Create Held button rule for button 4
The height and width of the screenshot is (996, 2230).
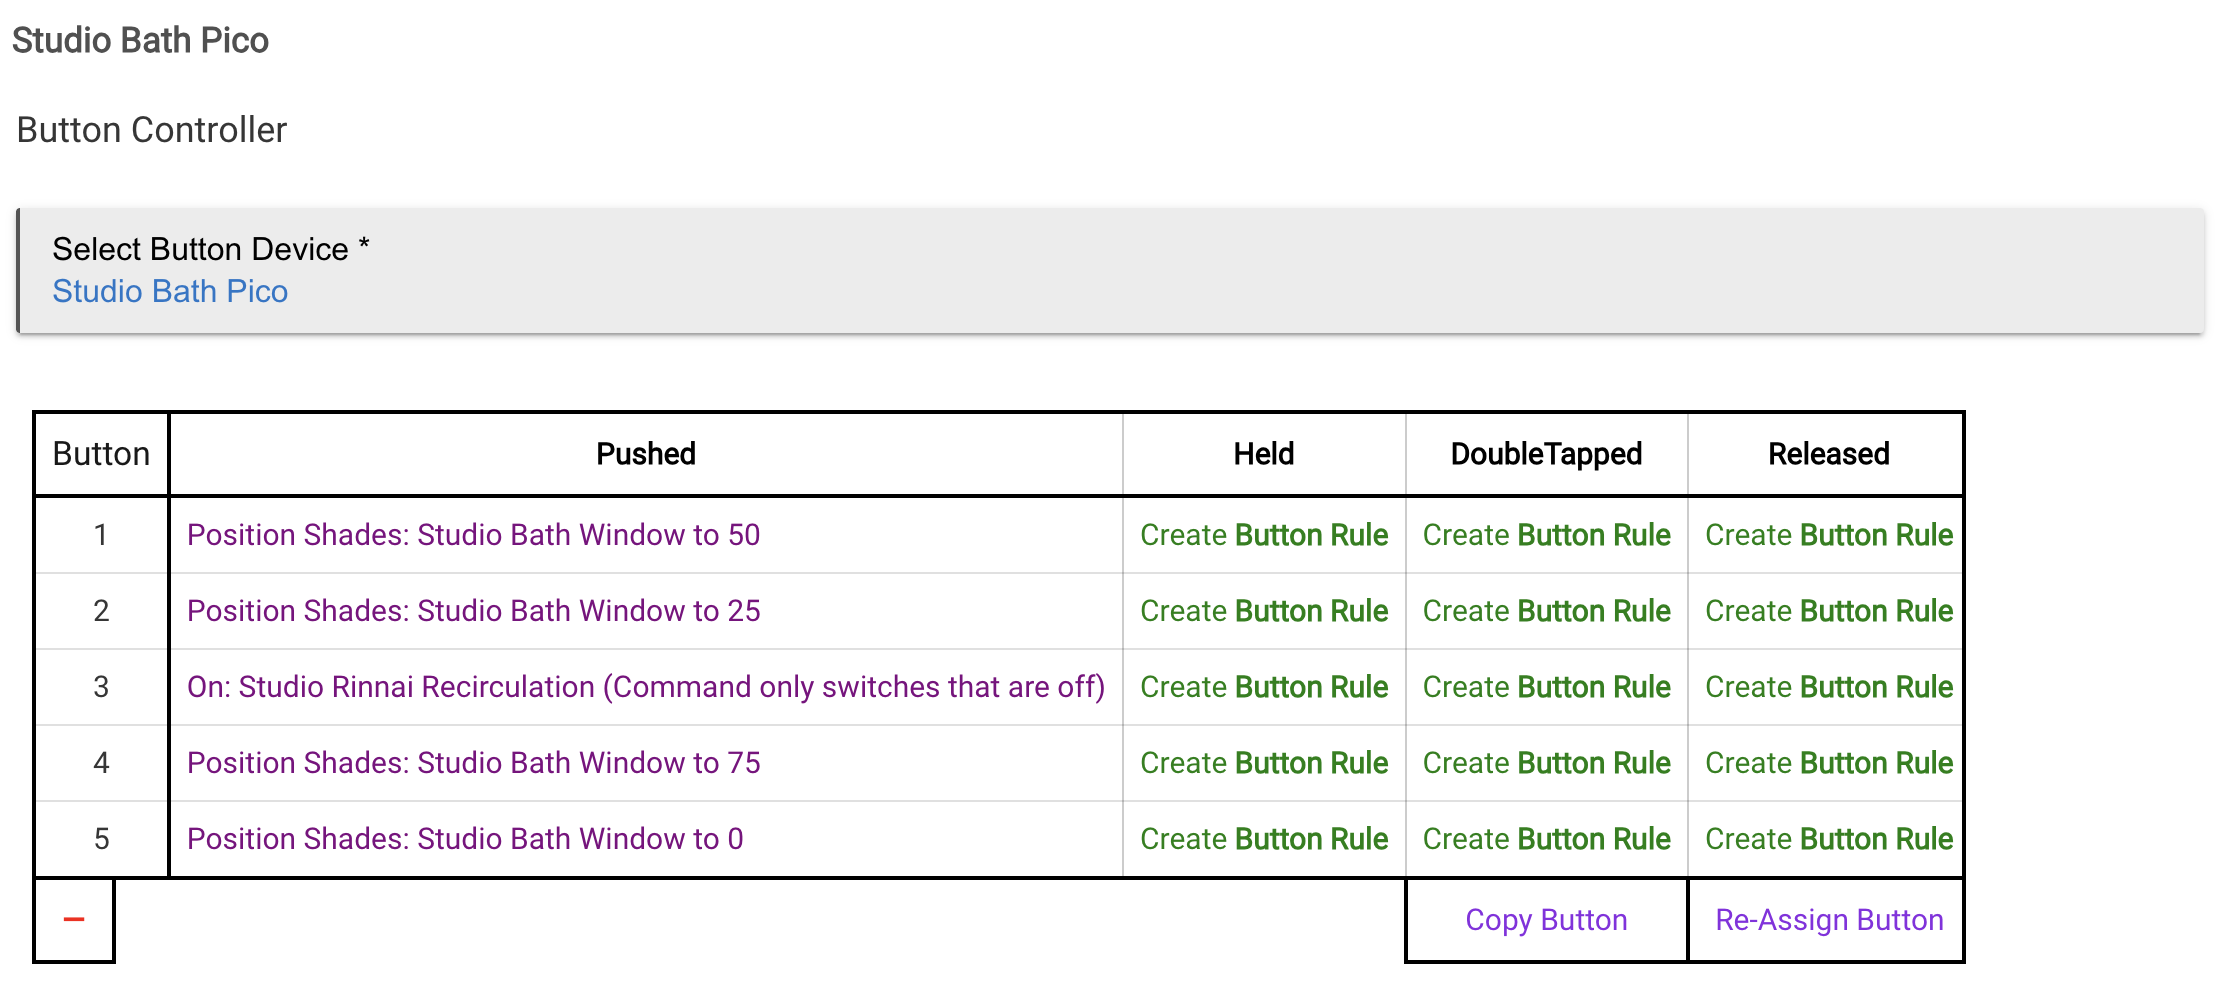1263,763
